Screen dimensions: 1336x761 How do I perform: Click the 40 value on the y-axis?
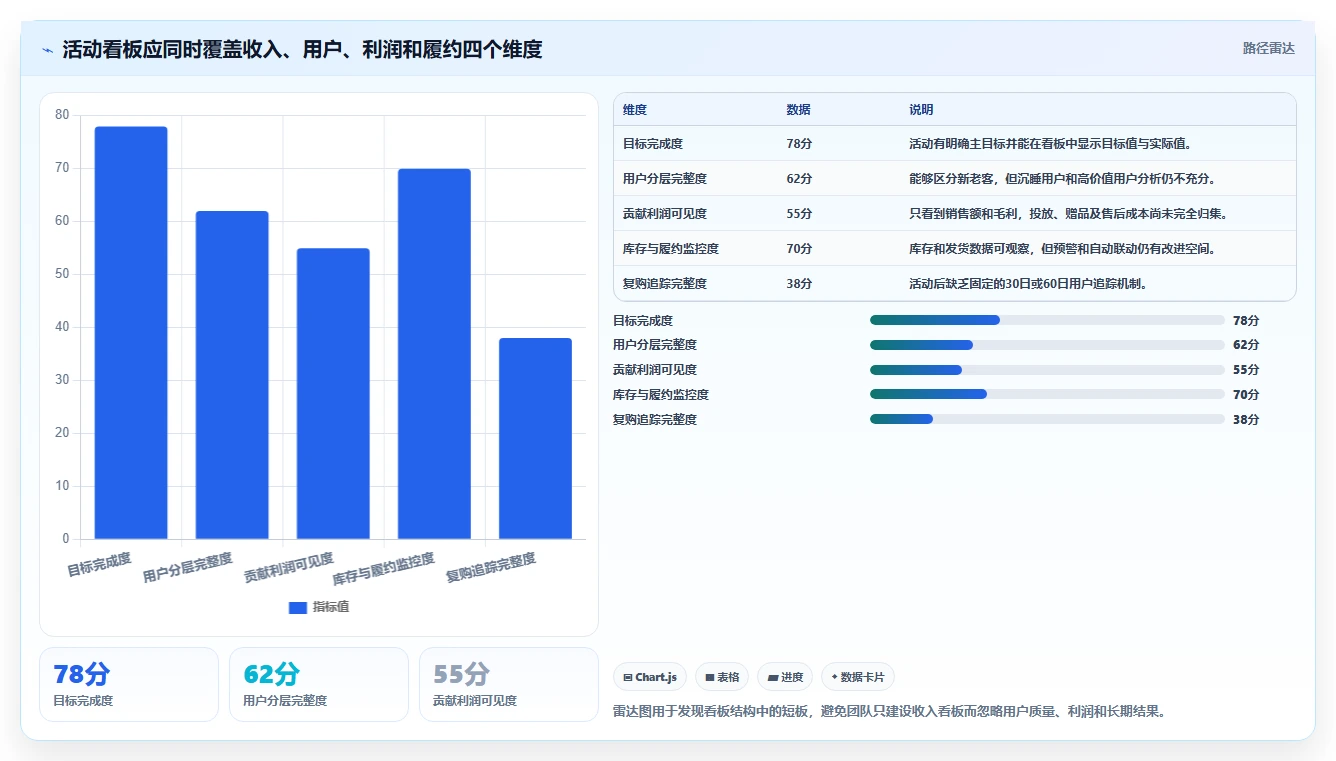[x=62, y=327]
